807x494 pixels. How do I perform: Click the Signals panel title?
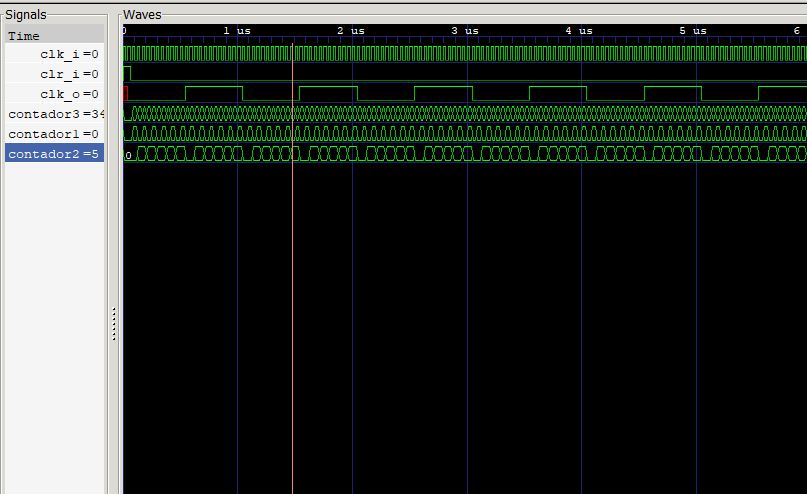point(26,15)
